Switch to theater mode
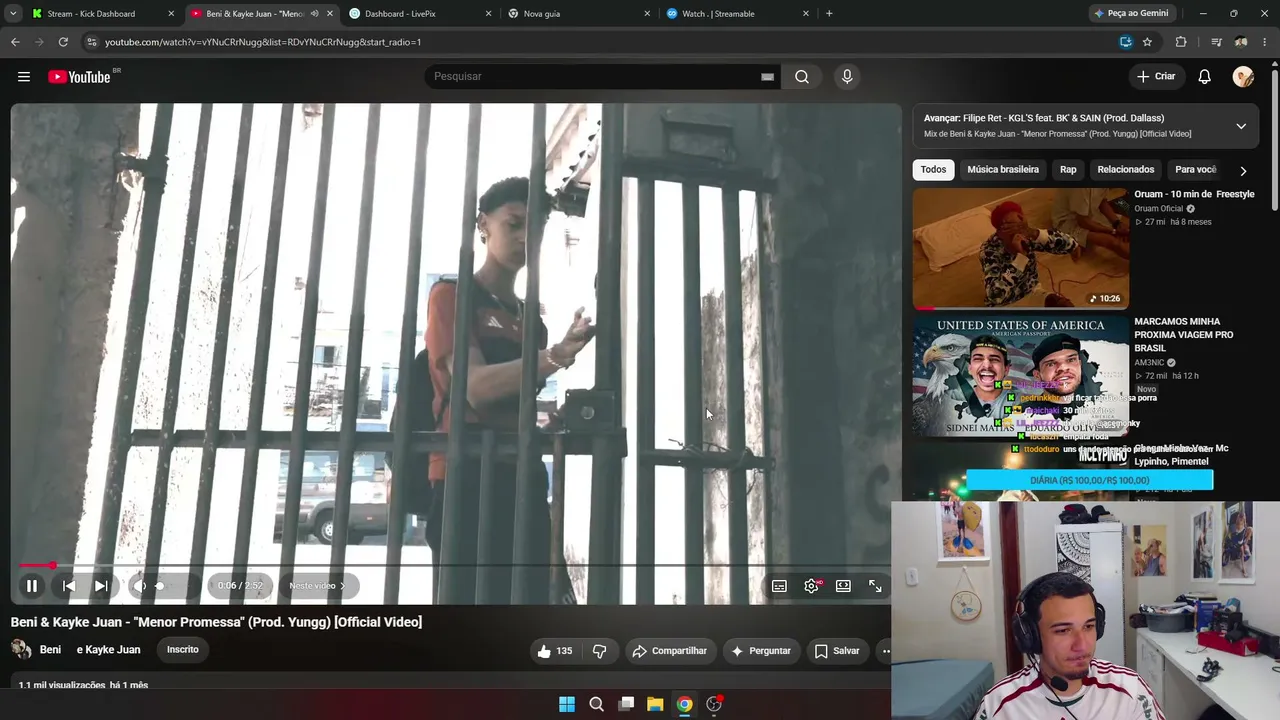Image resolution: width=1280 pixels, height=720 pixels. coord(843,586)
